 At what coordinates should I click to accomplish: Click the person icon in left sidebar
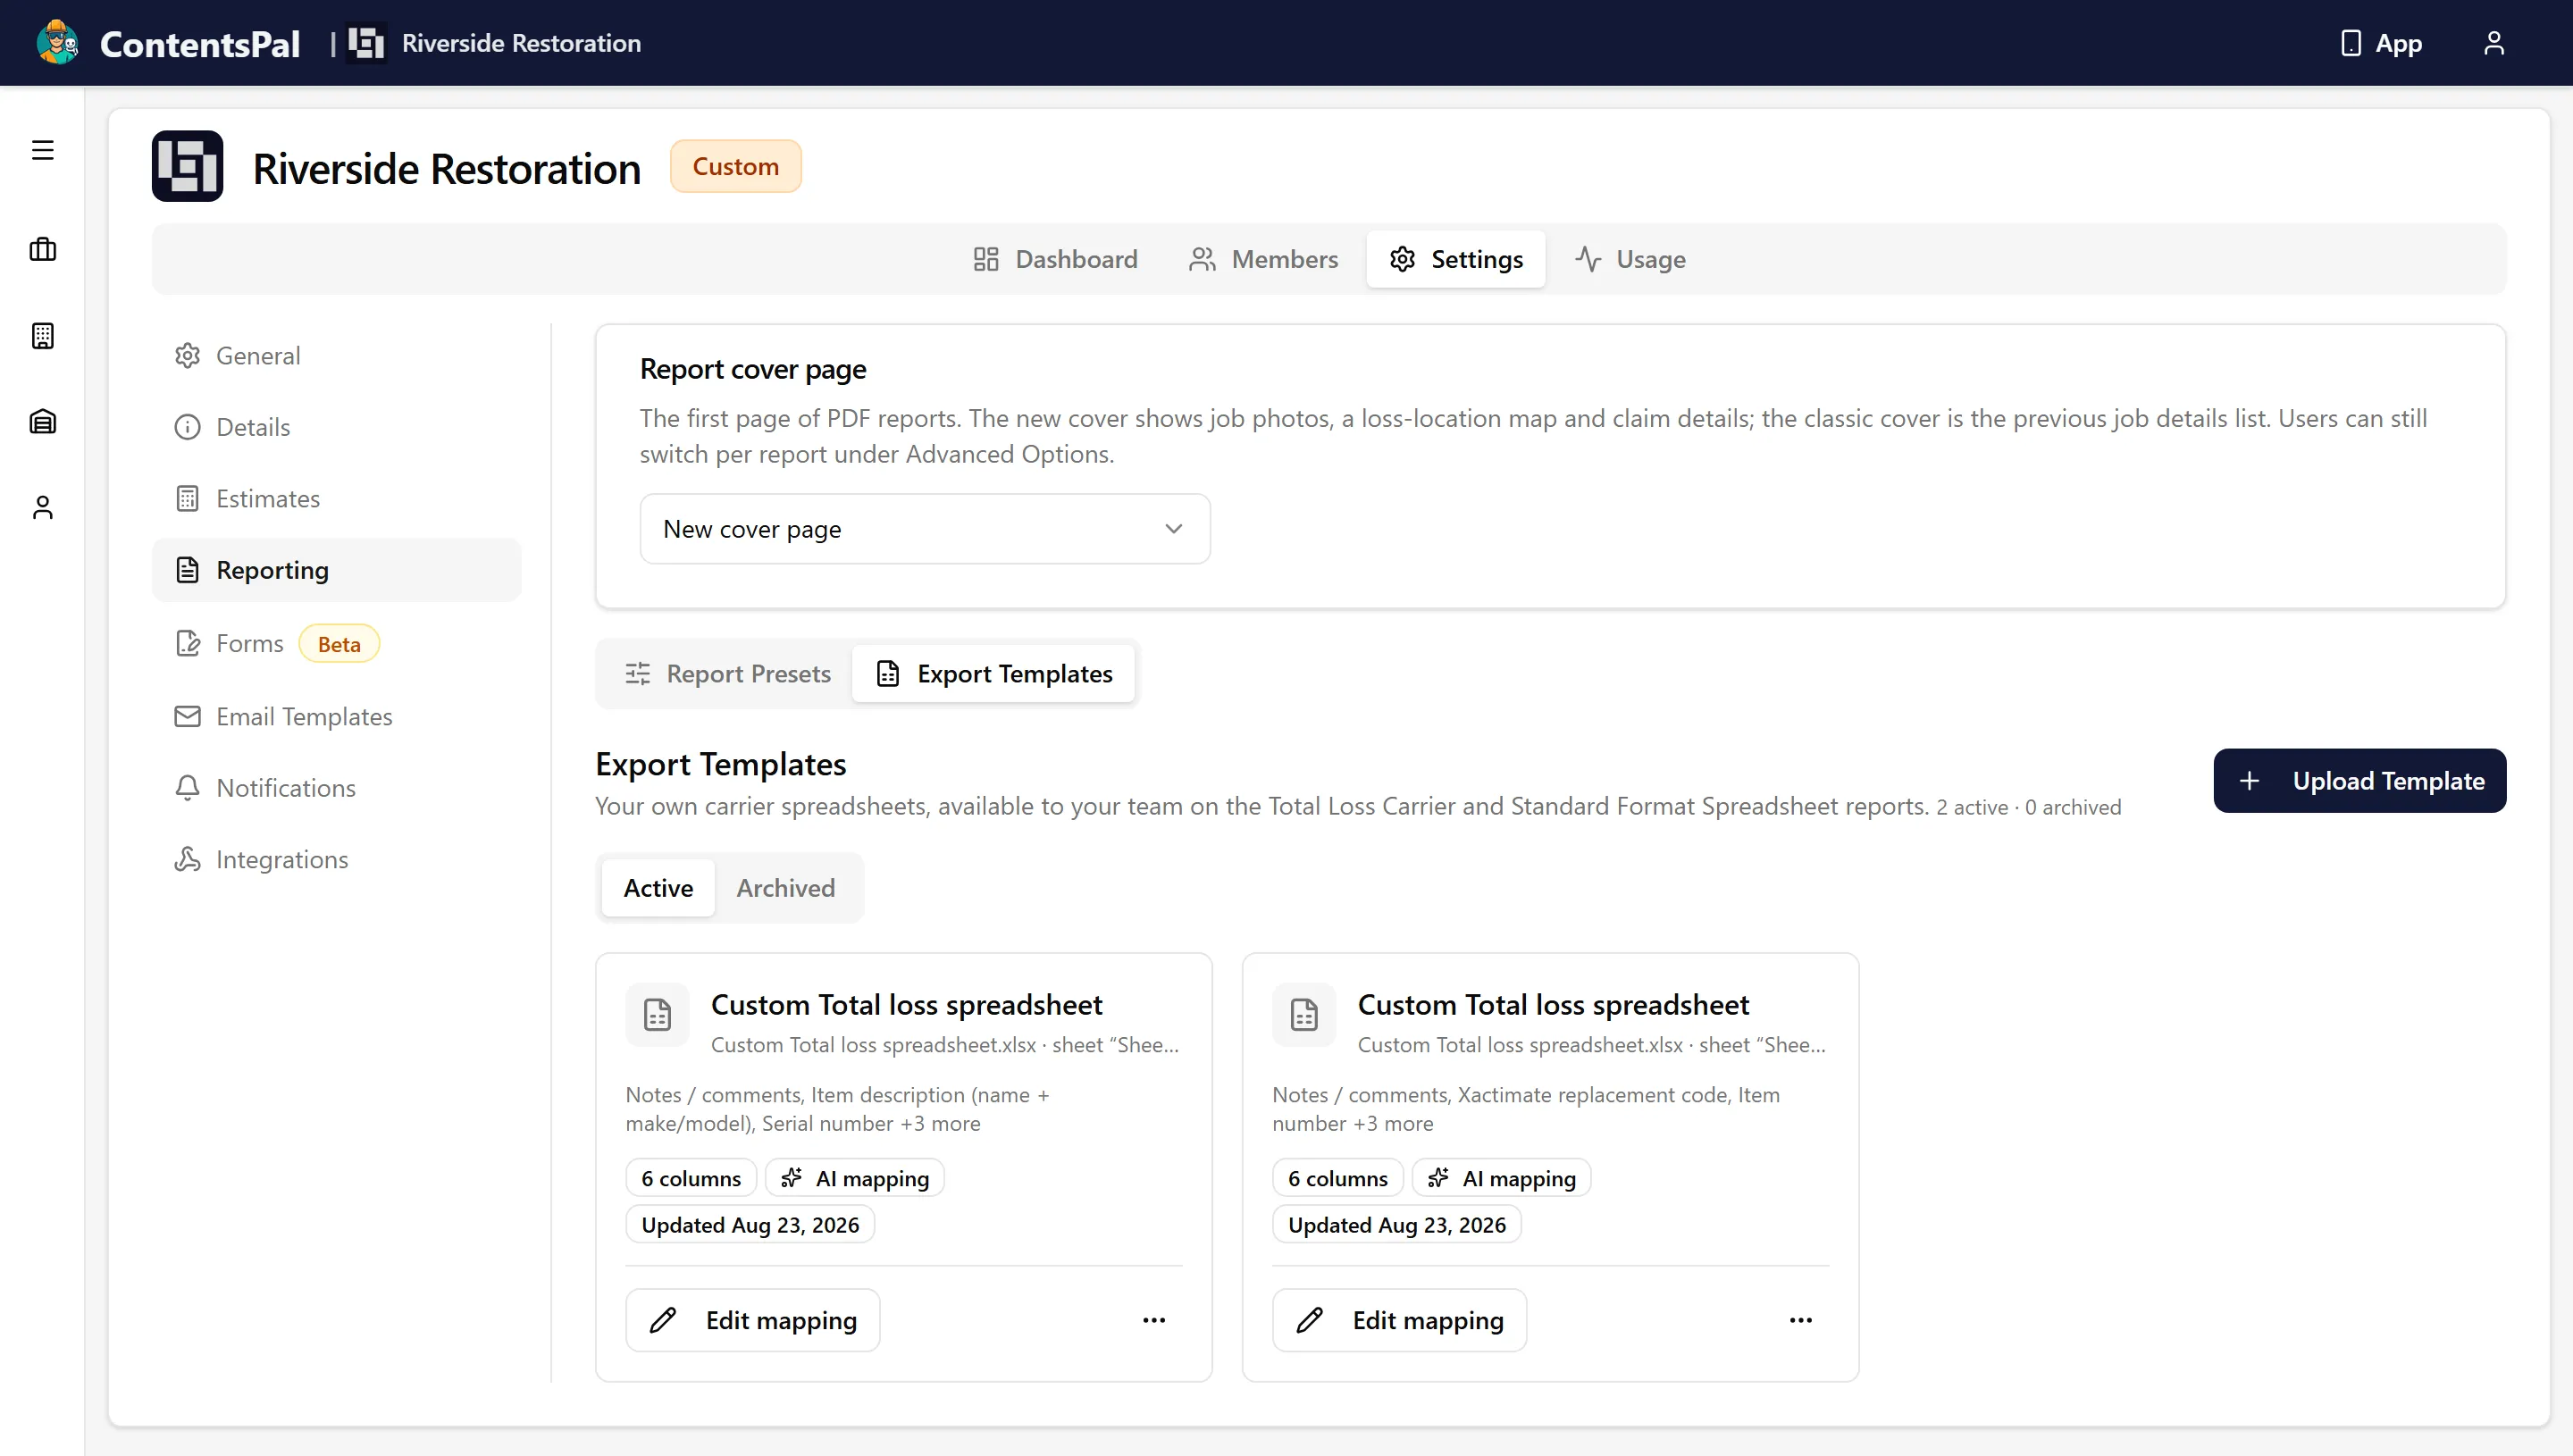[x=42, y=508]
